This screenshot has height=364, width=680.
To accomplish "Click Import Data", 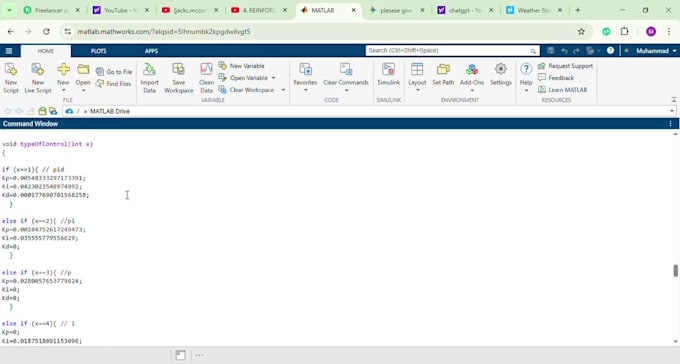I will coord(150,78).
